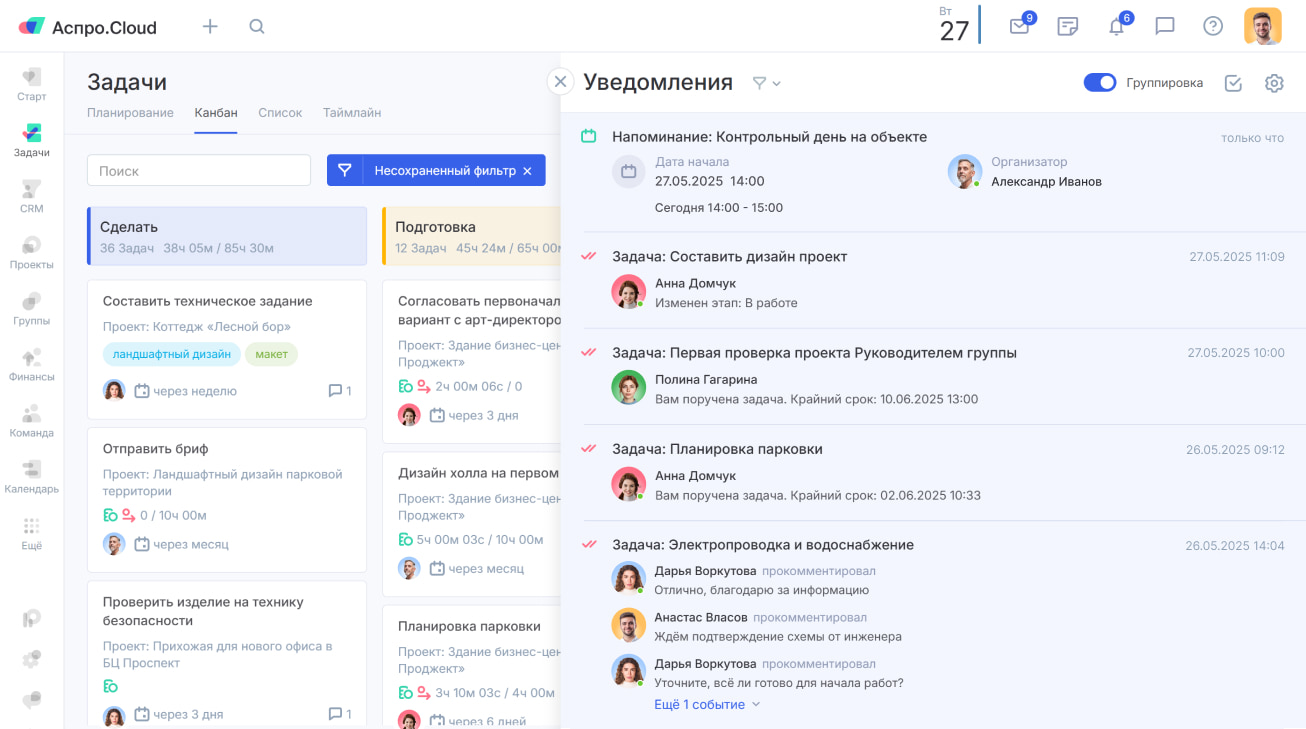This screenshot has height=729, width=1306.
Task: Click the Поиск search field
Action: pyautogui.click(x=199, y=171)
